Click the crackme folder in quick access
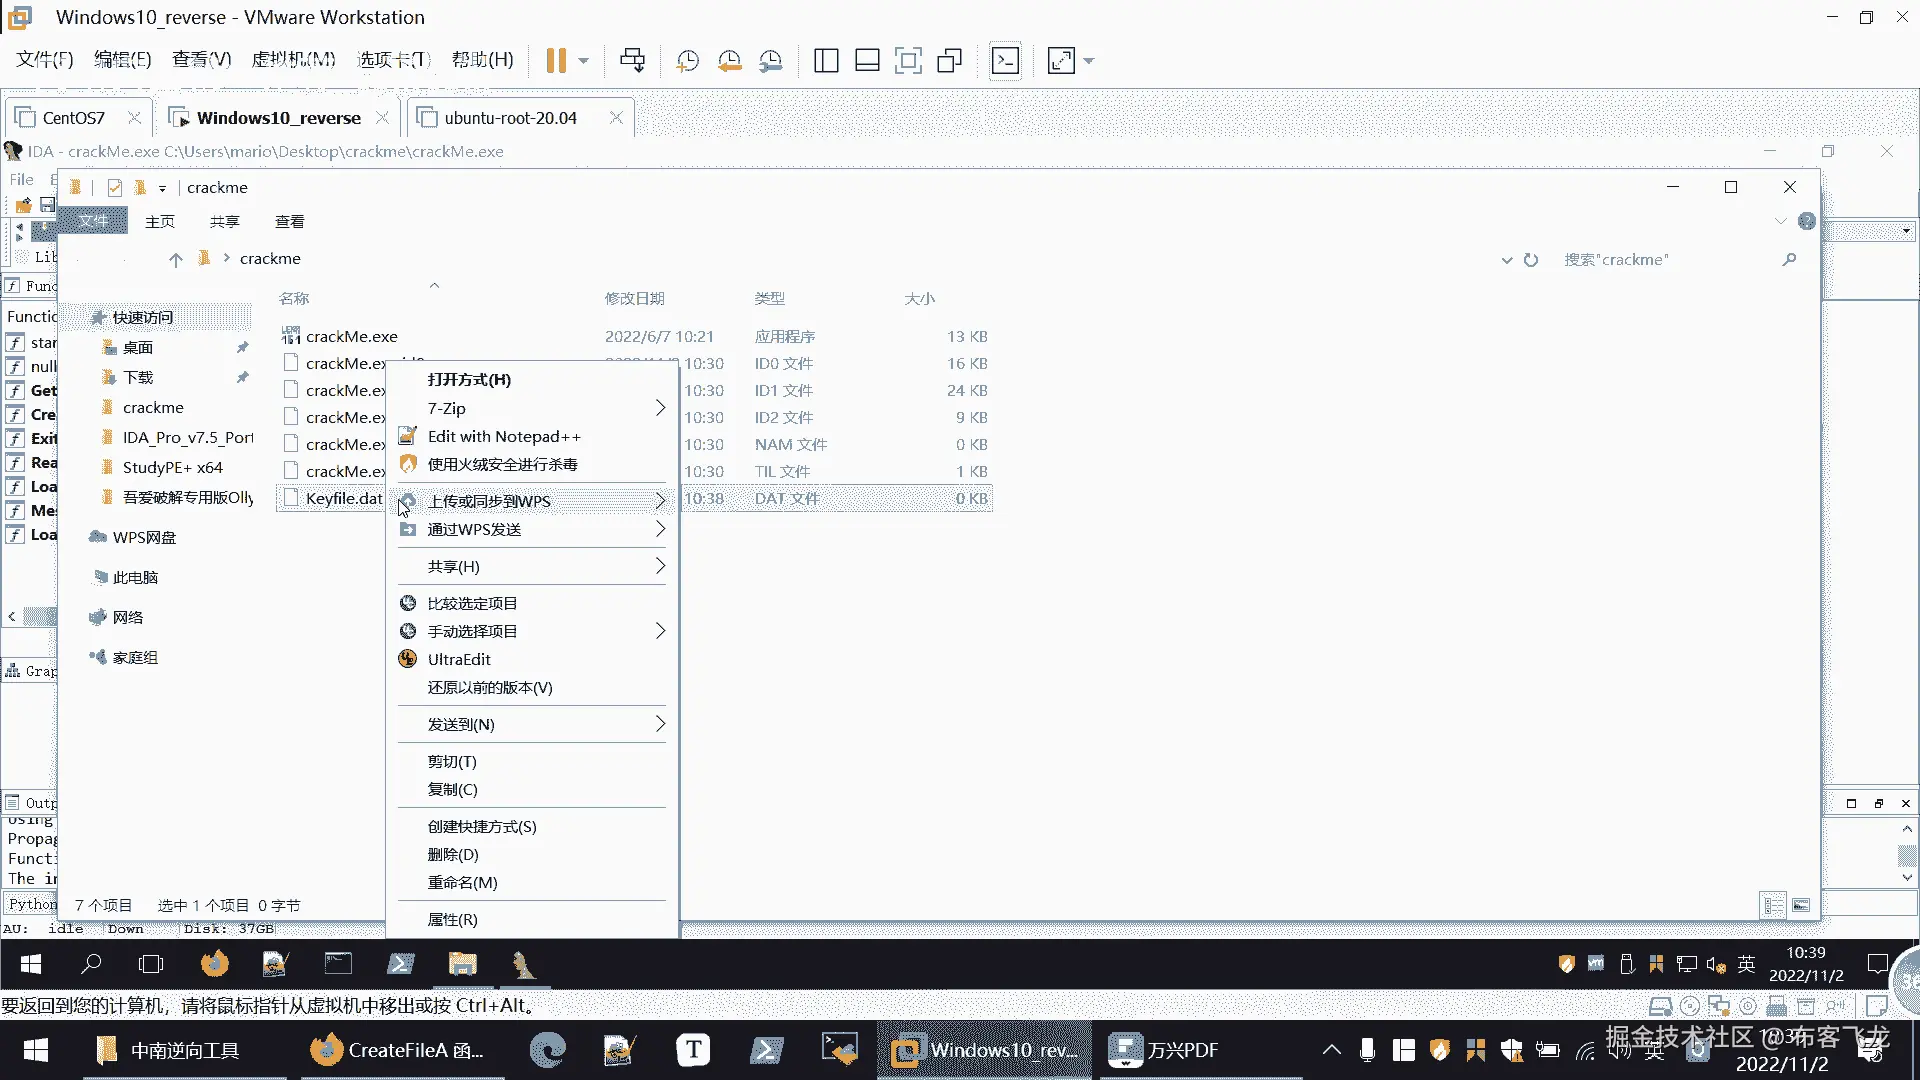Screen dimensions: 1920x1080 pos(153,407)
